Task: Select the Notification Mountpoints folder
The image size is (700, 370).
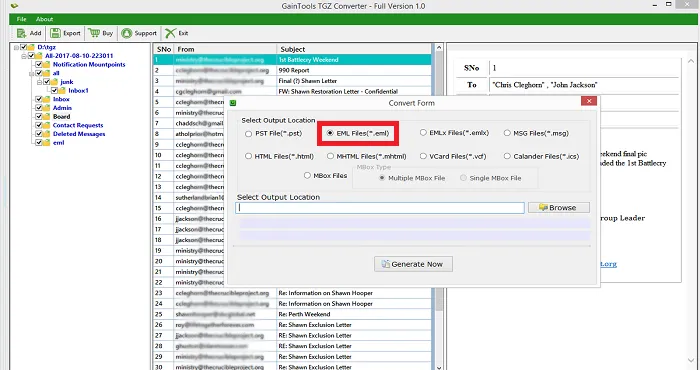Action: tap(89, 64)
